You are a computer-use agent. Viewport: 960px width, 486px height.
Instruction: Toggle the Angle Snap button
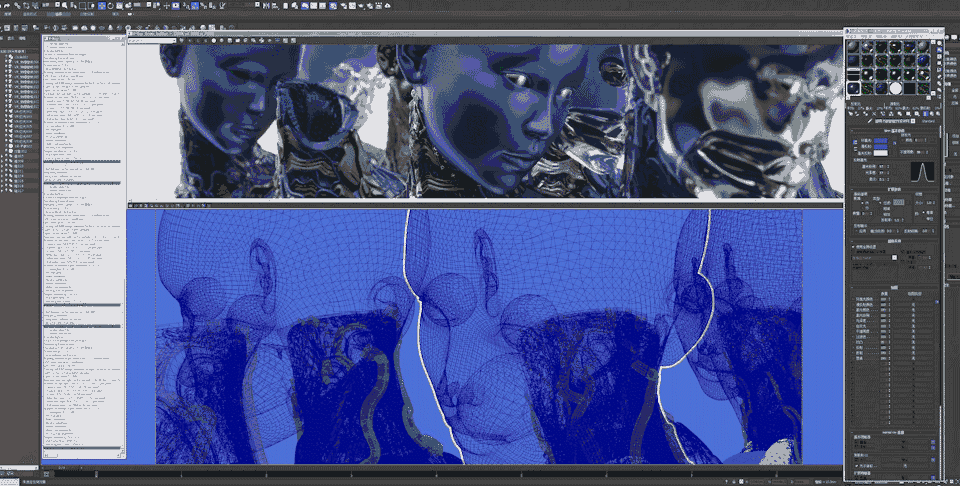tap(195, 6)
